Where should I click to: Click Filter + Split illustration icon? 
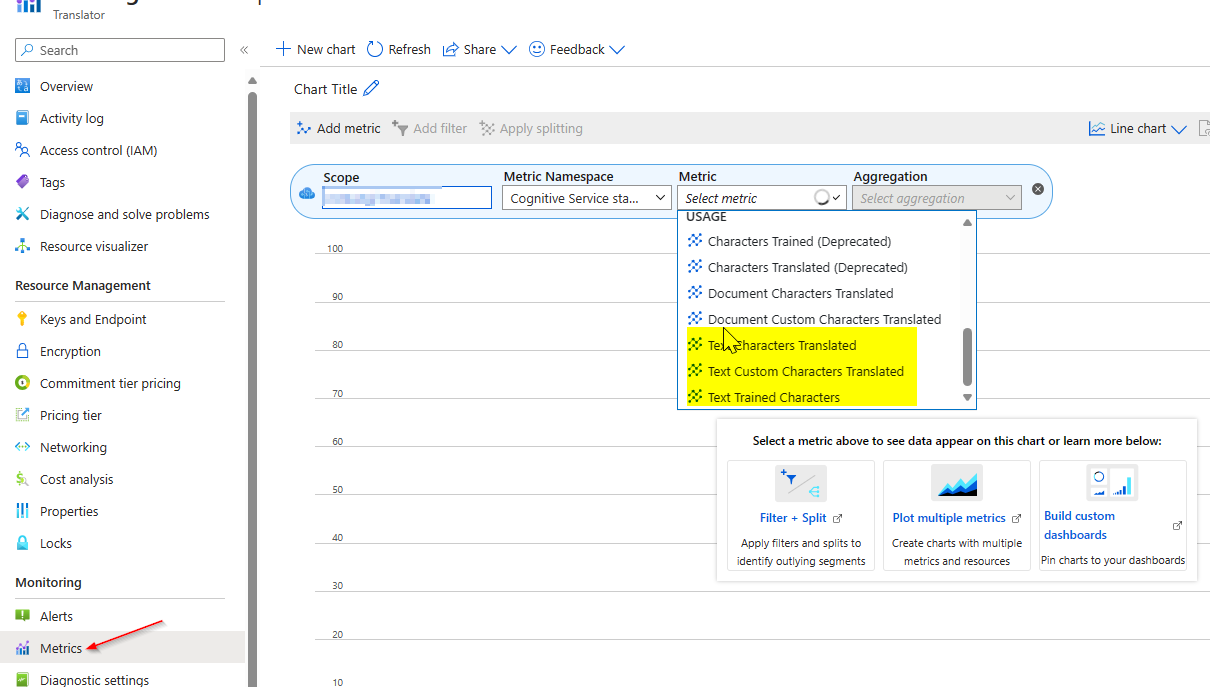[x=800, y=484]
